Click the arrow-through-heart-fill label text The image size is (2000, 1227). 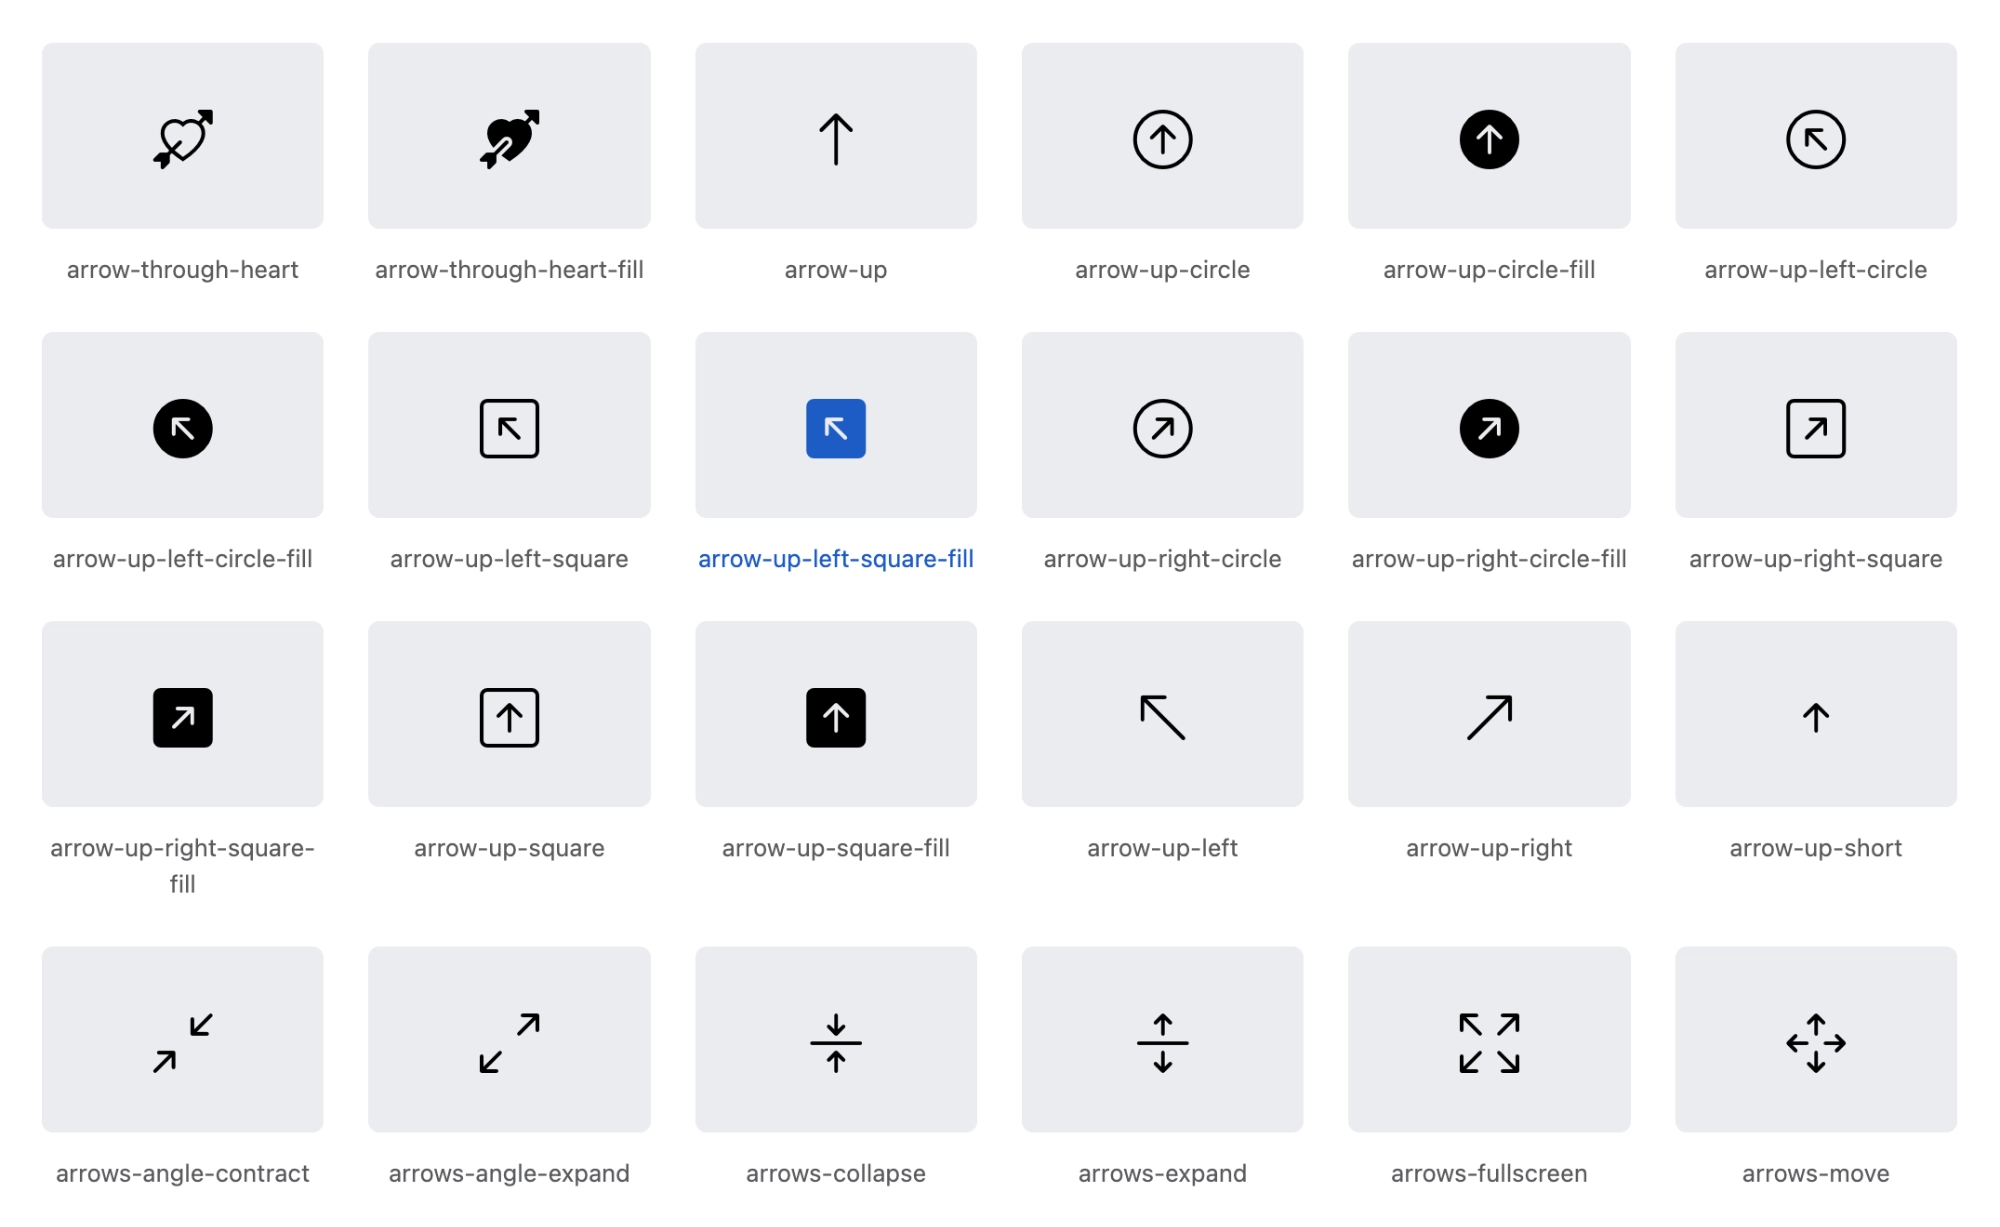point(509,270)
